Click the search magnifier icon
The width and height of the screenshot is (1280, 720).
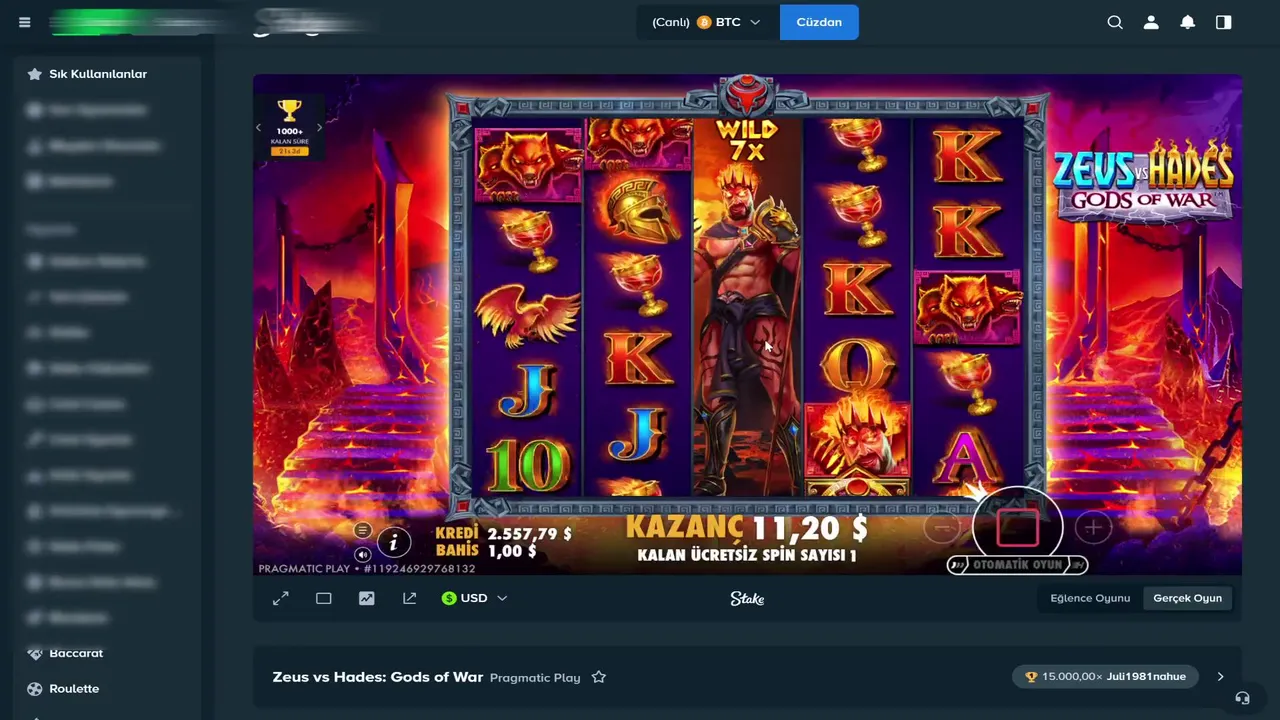click(x=1115, y=22)
